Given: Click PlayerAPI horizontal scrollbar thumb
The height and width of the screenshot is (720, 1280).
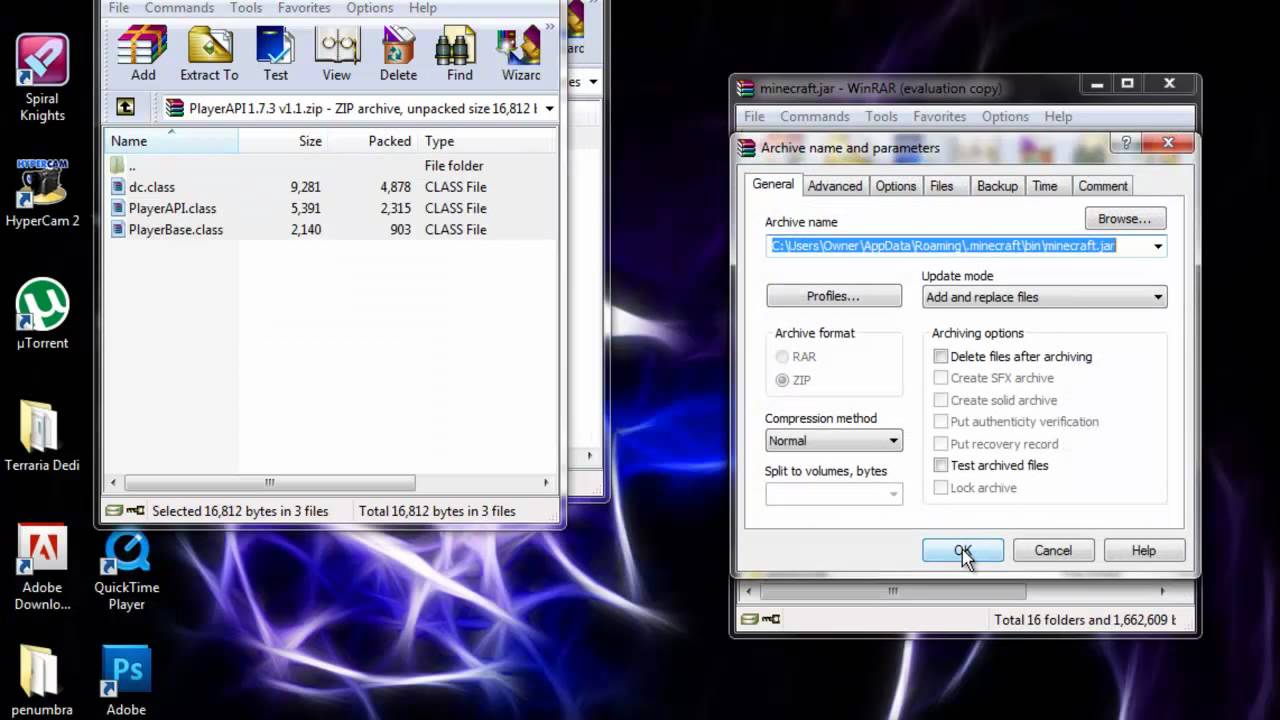Looking at the screenshot, I should tap(269, 482).
